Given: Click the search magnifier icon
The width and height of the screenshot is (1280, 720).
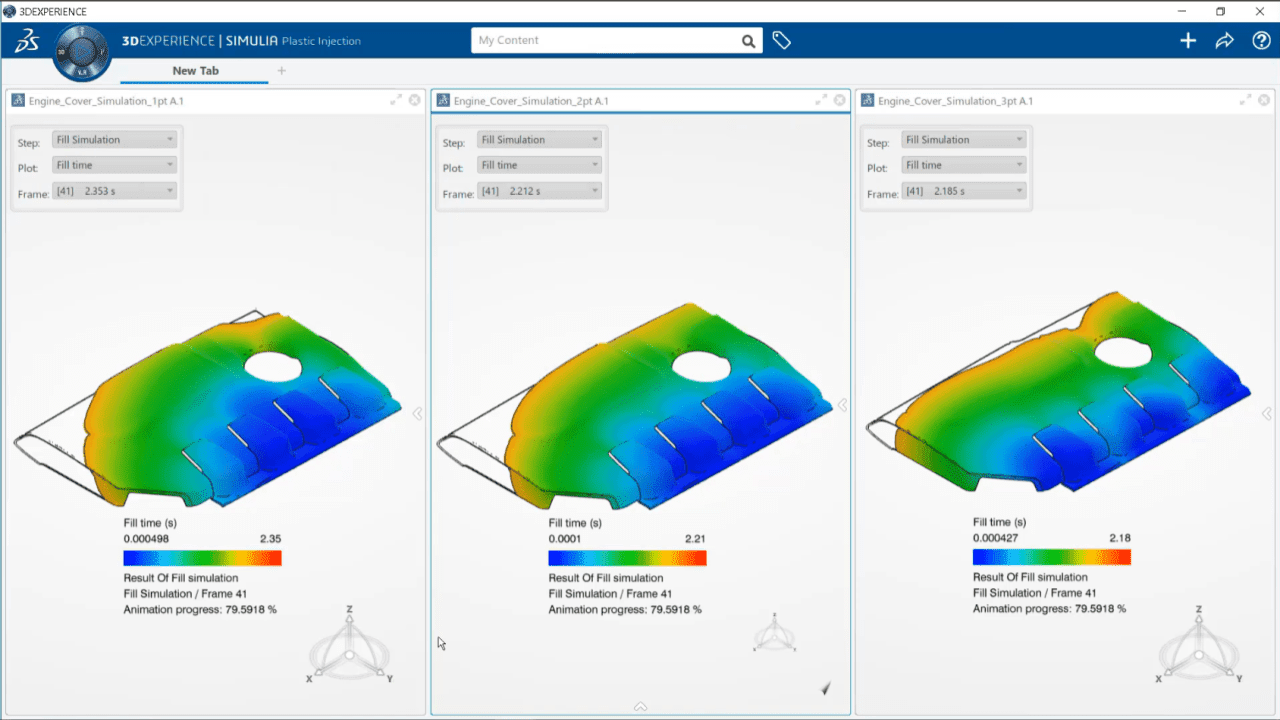Looking at the screenshot, I should pyautogui.click(x=748, y=41).
